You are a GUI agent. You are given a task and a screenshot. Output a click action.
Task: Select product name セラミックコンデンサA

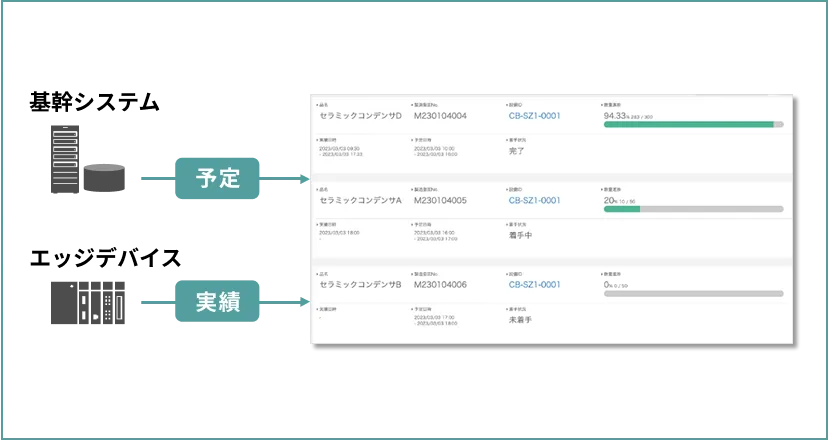[x=361, y=201]
